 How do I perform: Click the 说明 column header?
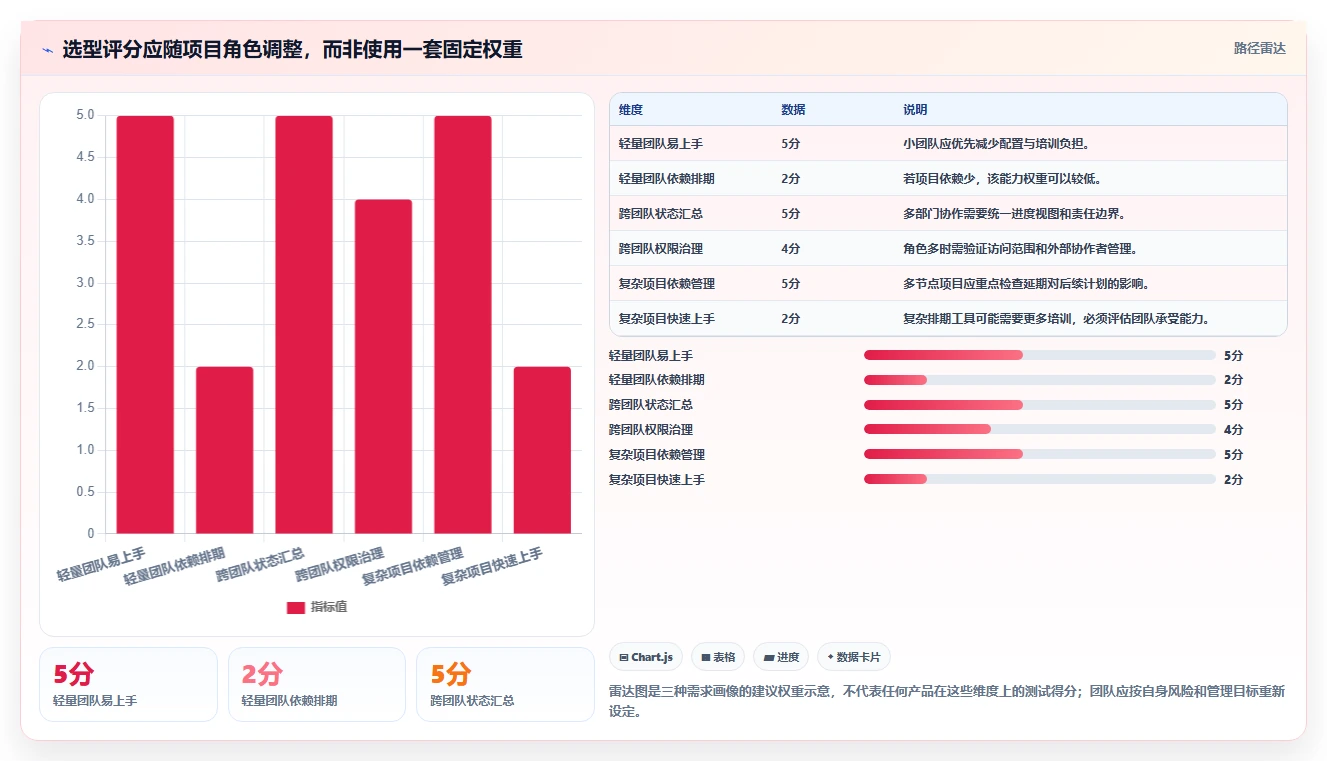coord(915,109)
